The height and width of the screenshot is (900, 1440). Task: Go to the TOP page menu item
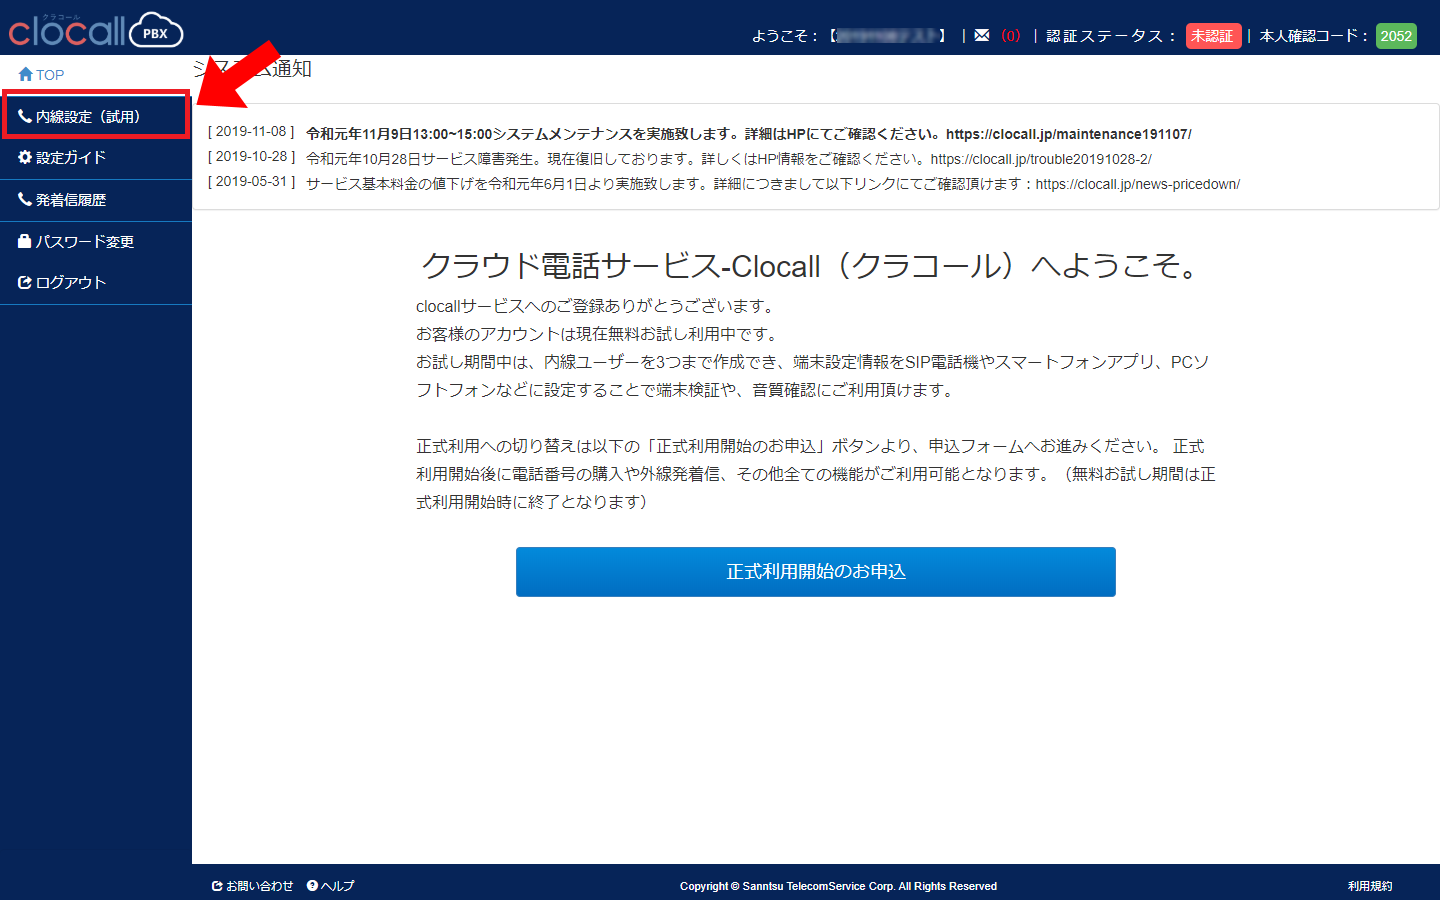coord(96,75)
